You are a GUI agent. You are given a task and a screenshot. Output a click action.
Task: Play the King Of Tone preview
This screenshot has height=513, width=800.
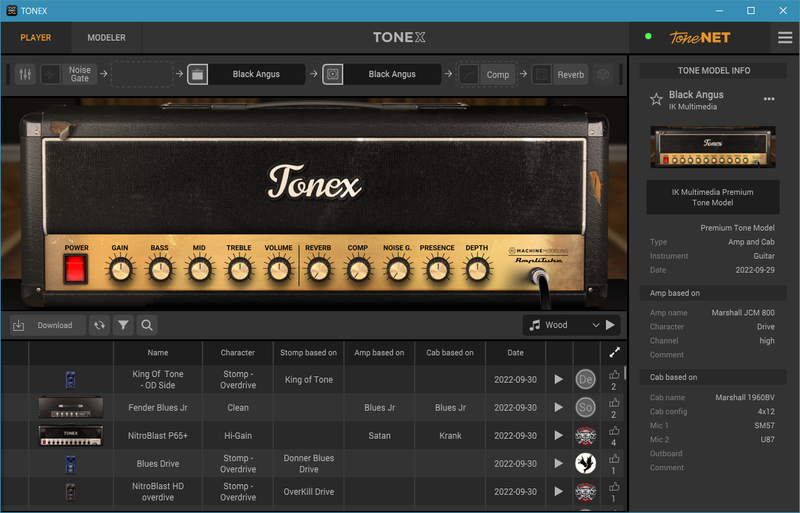click(x=559, y=379)
